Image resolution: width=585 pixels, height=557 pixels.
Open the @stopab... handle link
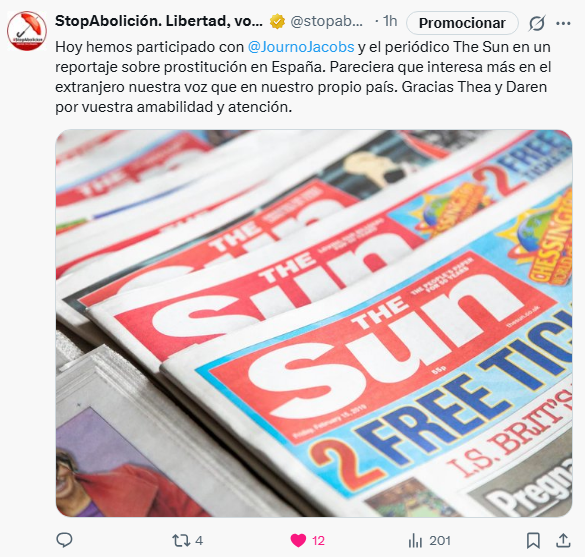(x=326, y=22)
